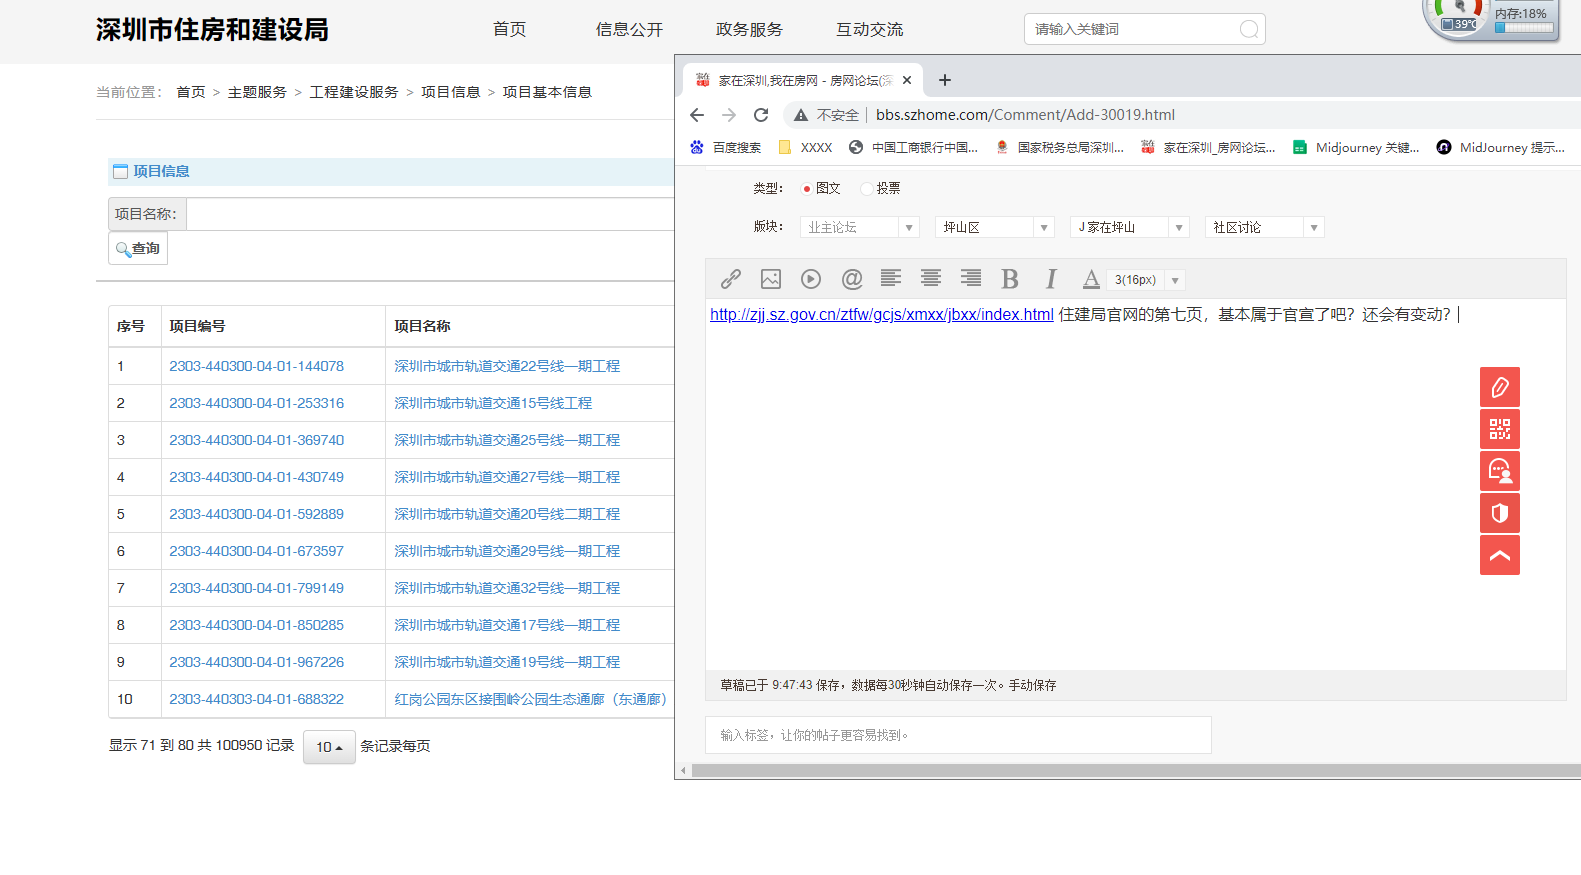Click the red back-to-top arrow button
Image resolution: width=1581 pixels, height=875 pixels.
pos(1499,555)
